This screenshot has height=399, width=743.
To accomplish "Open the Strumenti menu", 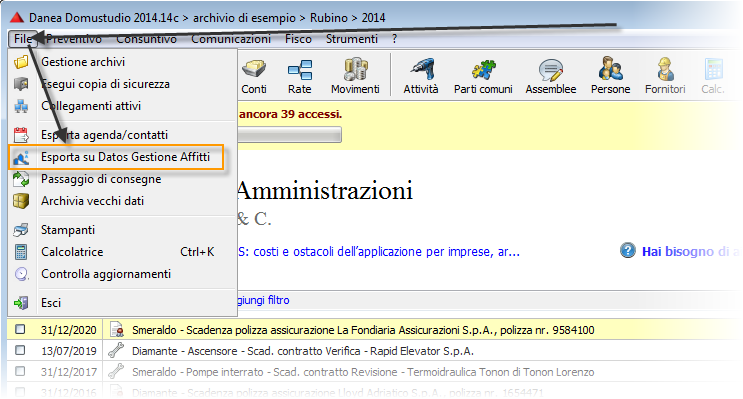I will 352,39.
